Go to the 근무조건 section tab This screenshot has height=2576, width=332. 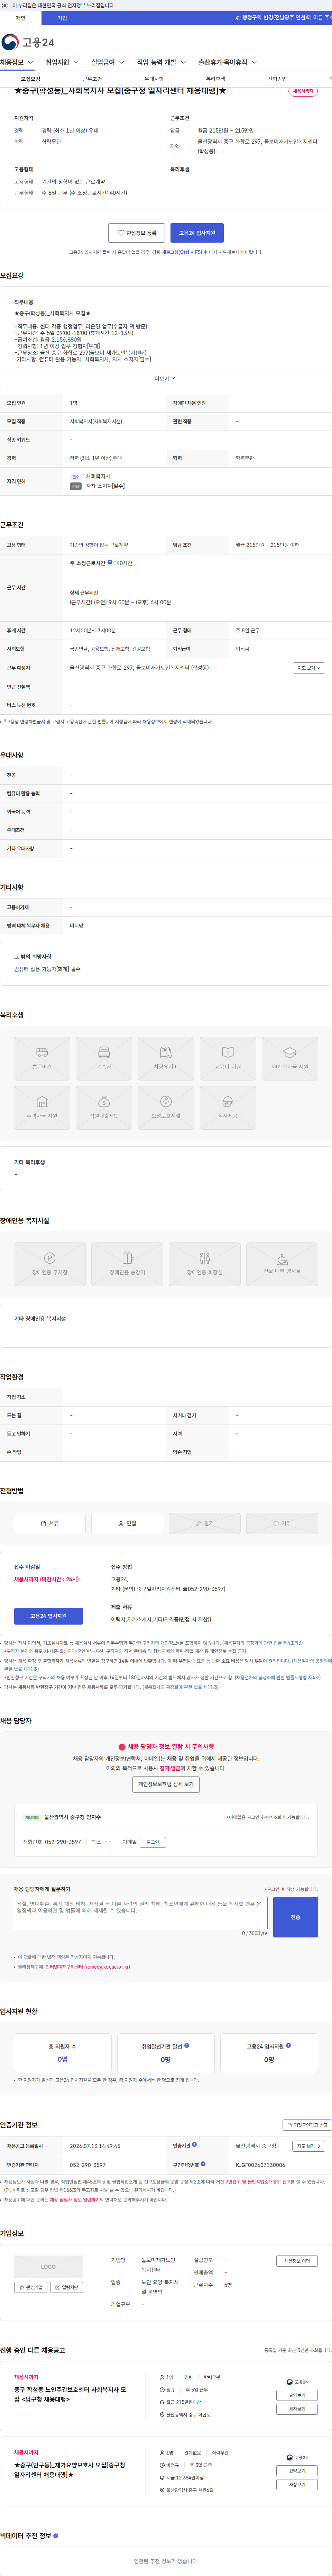click(92, 79)
